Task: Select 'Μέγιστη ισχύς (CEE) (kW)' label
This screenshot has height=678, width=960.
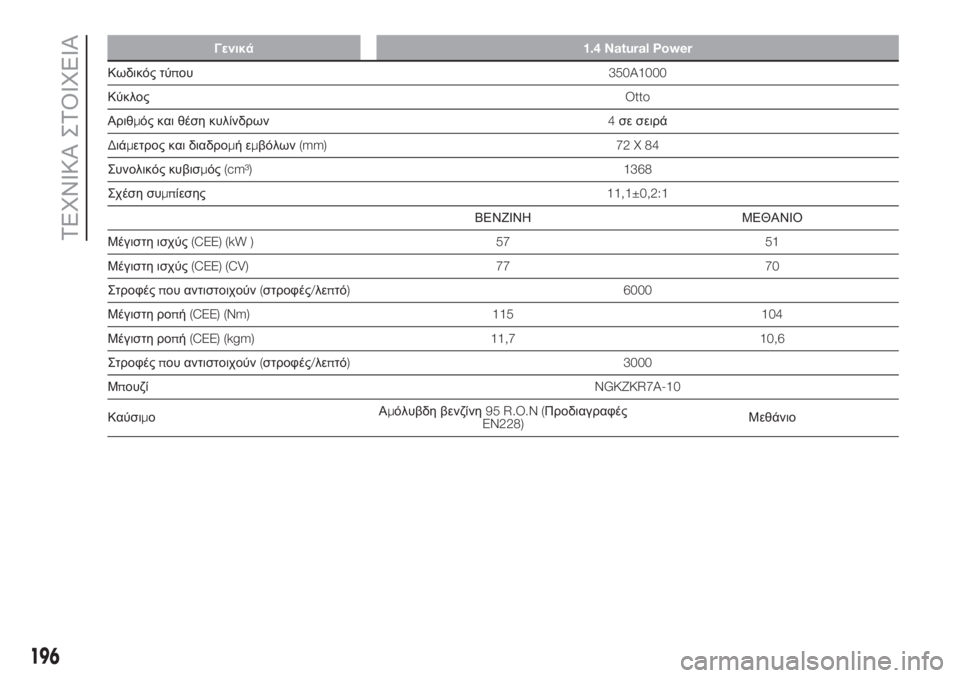Action: point(181,242)
